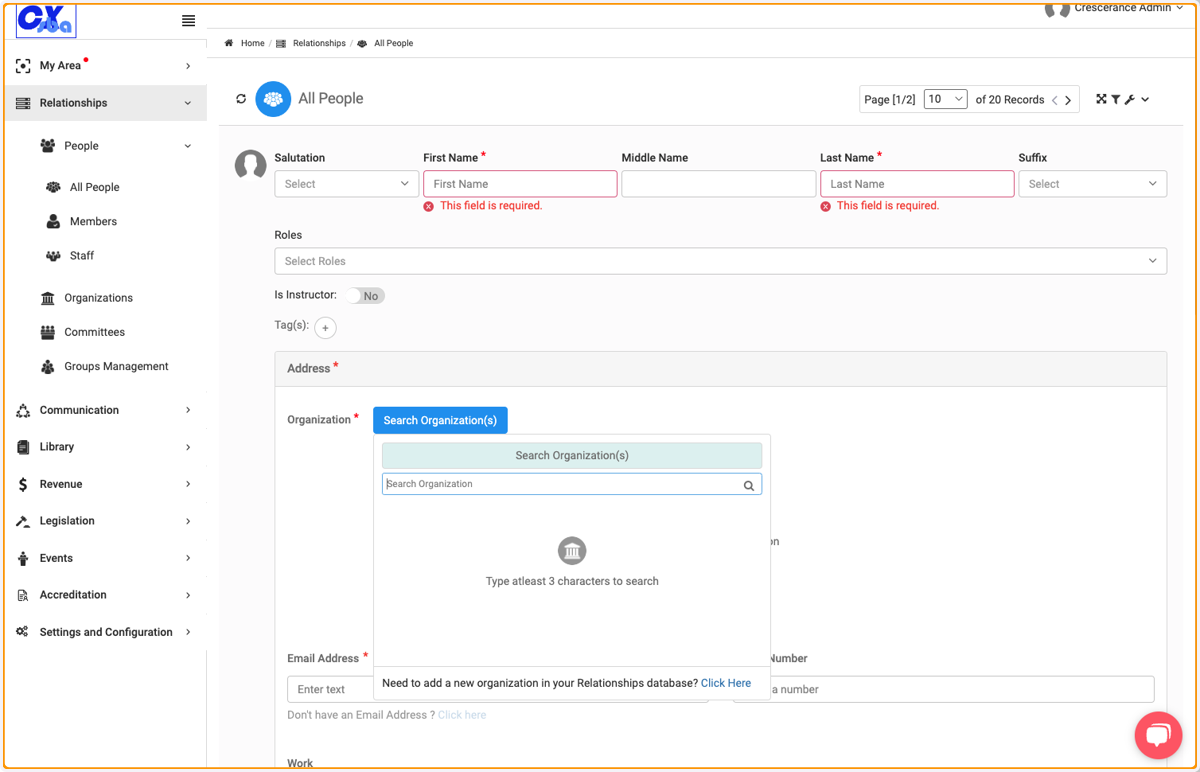Click the fullscreen expand arrows icon

coord(1101,99)
